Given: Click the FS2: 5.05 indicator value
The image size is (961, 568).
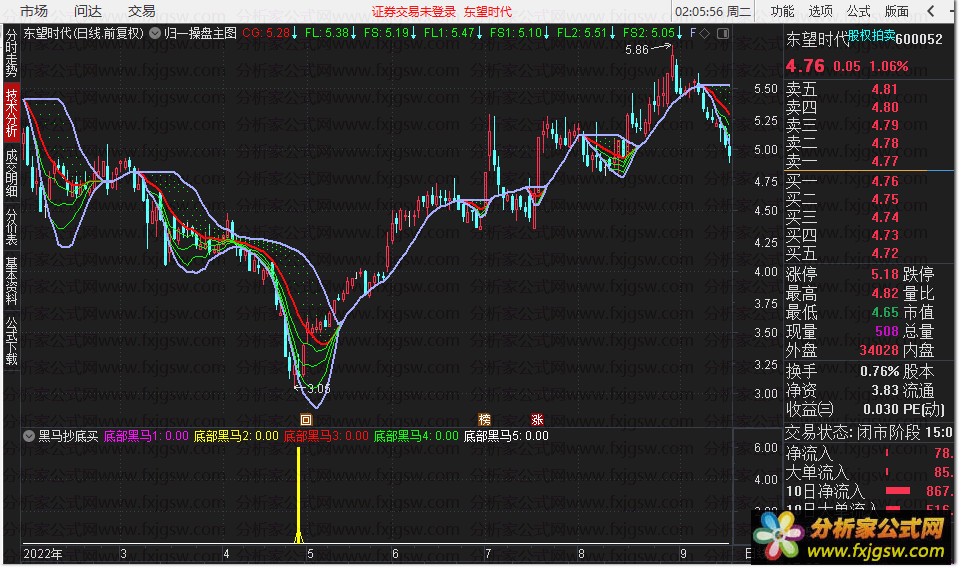Looking at the screenshot, I should 652,33.
